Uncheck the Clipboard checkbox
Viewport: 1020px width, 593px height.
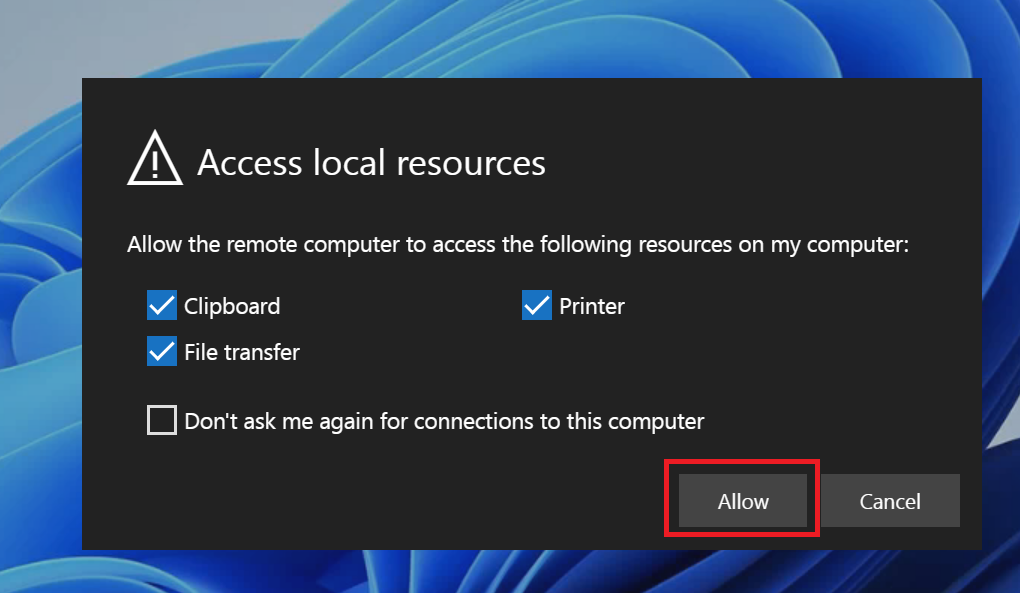pos(162,305)
